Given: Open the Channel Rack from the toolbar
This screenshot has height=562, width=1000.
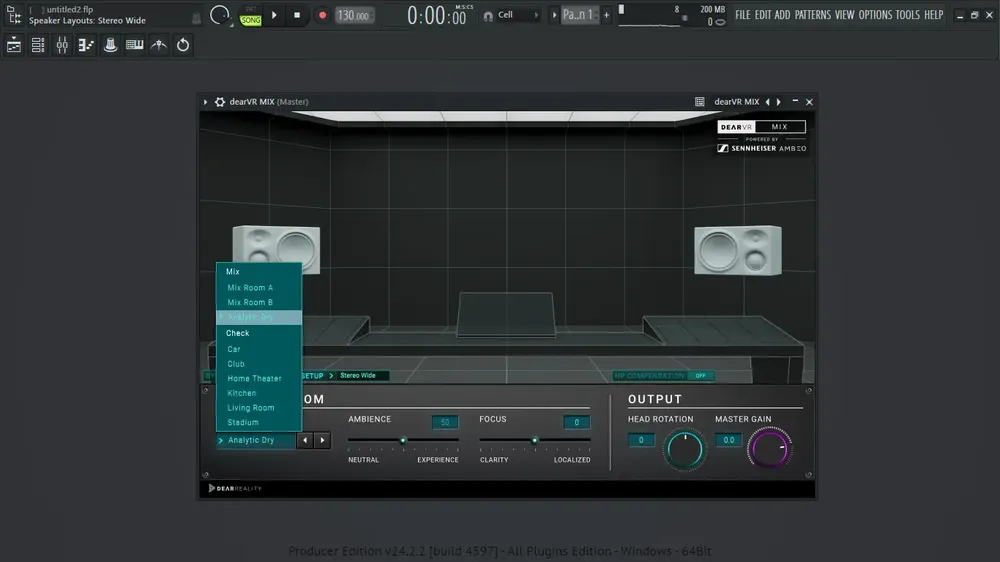Looking at the screenshot, I should [38, 45].
